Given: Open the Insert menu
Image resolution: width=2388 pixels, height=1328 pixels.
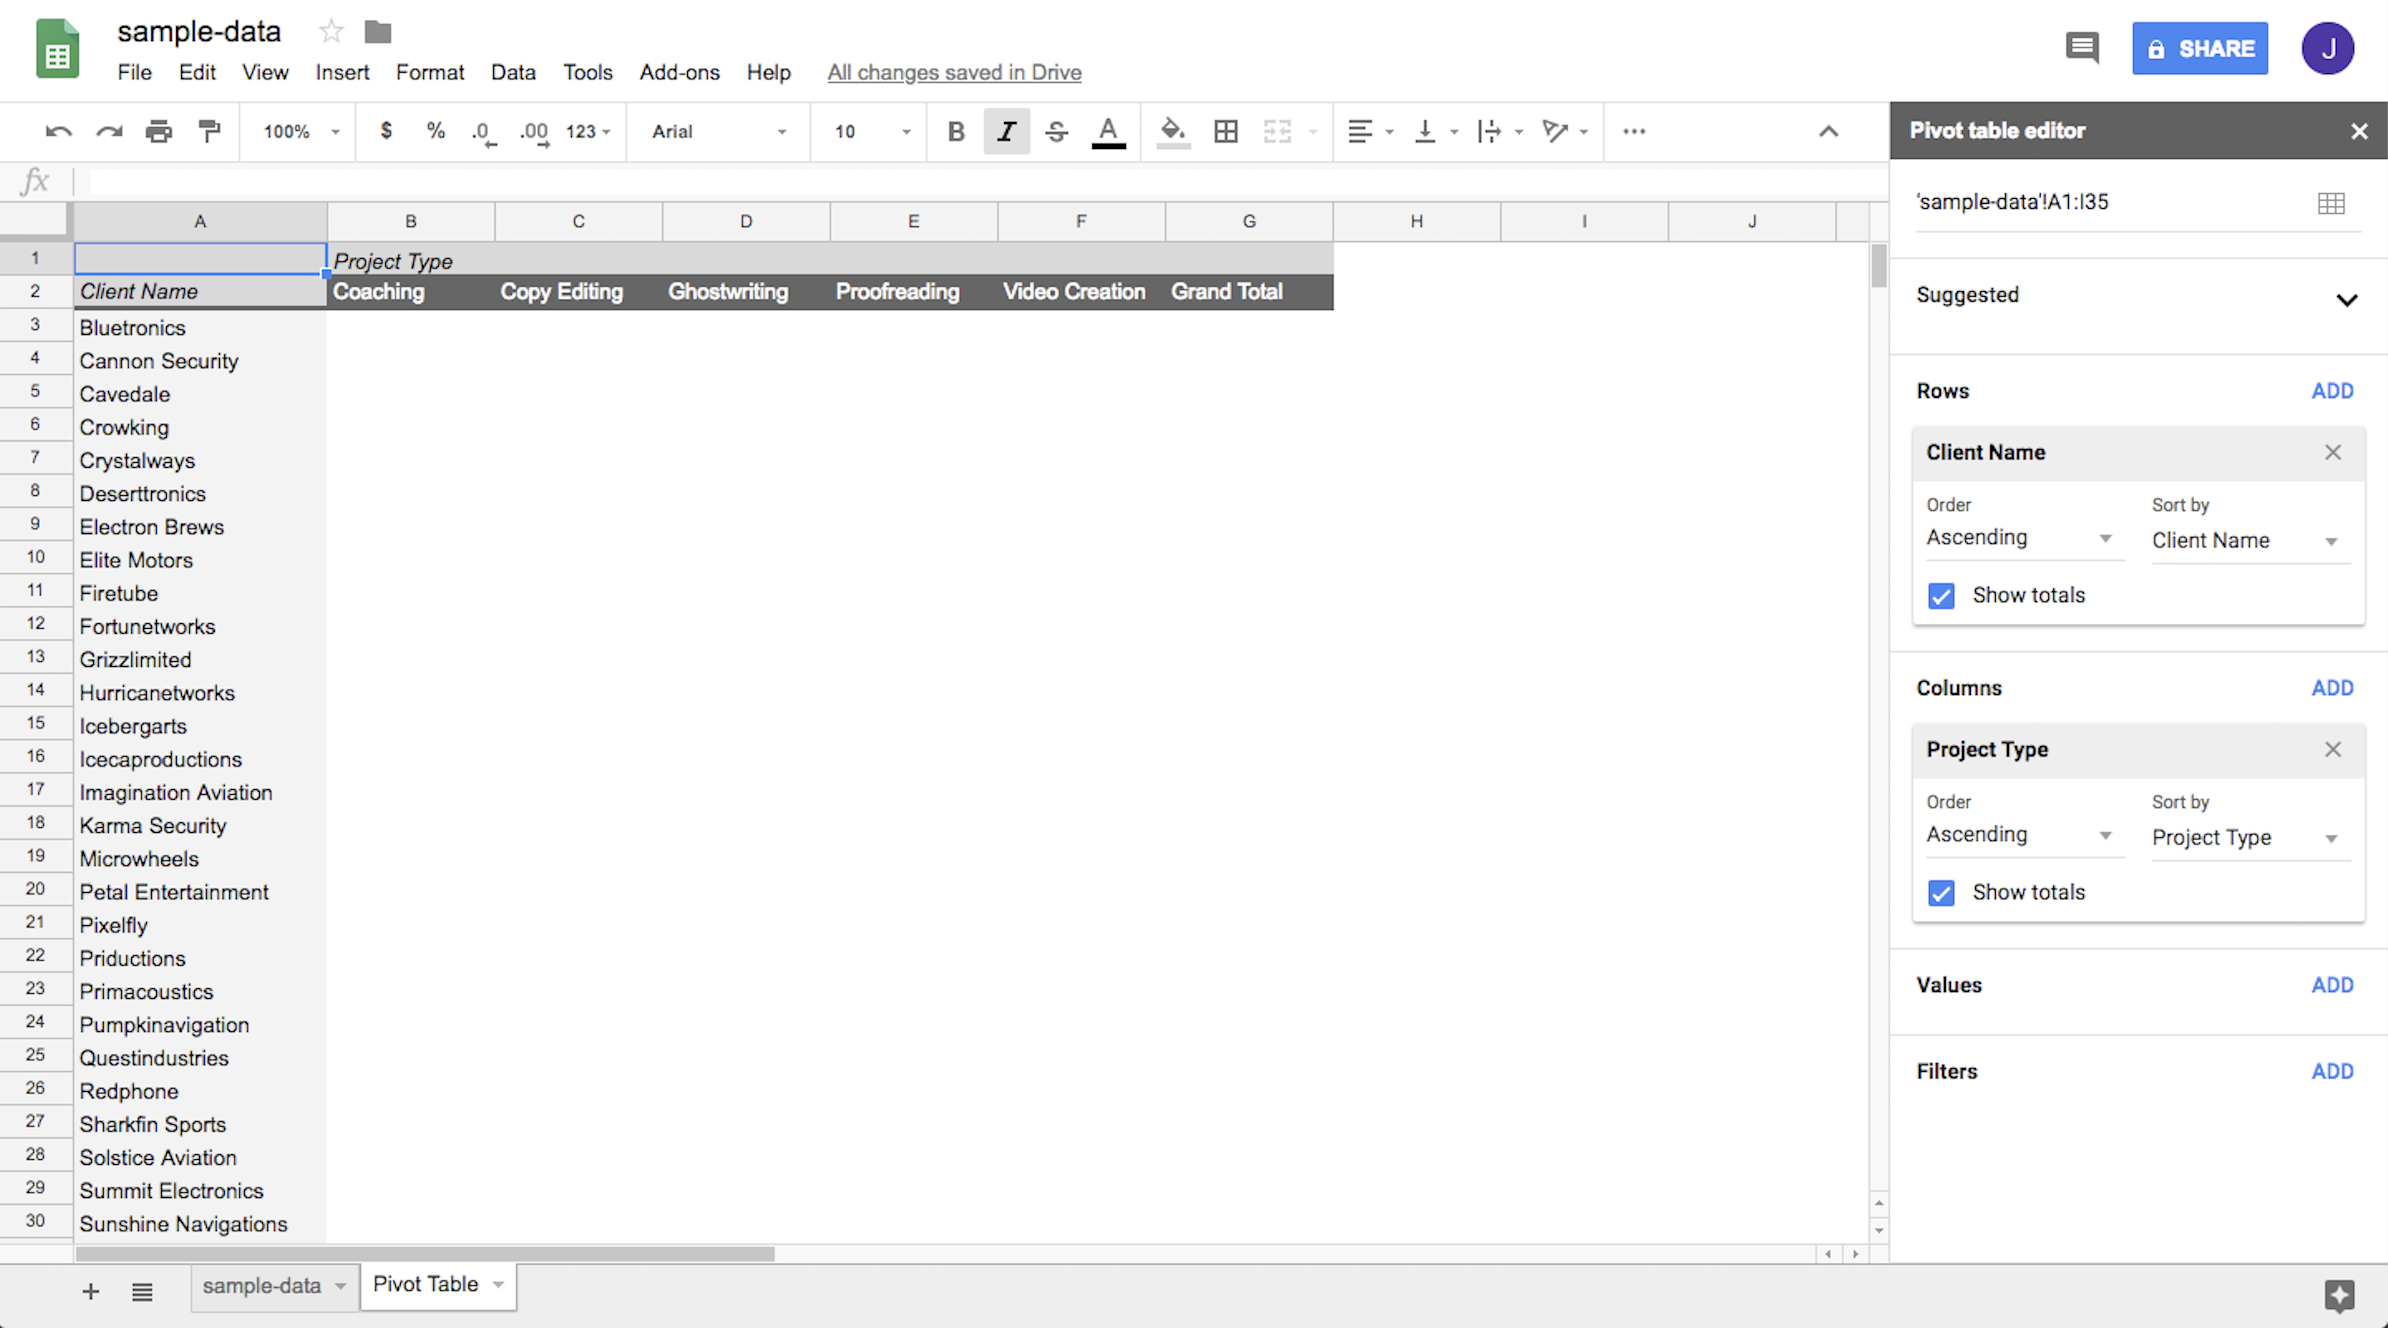Looking at the screenshot, I should tap(338, 72).
